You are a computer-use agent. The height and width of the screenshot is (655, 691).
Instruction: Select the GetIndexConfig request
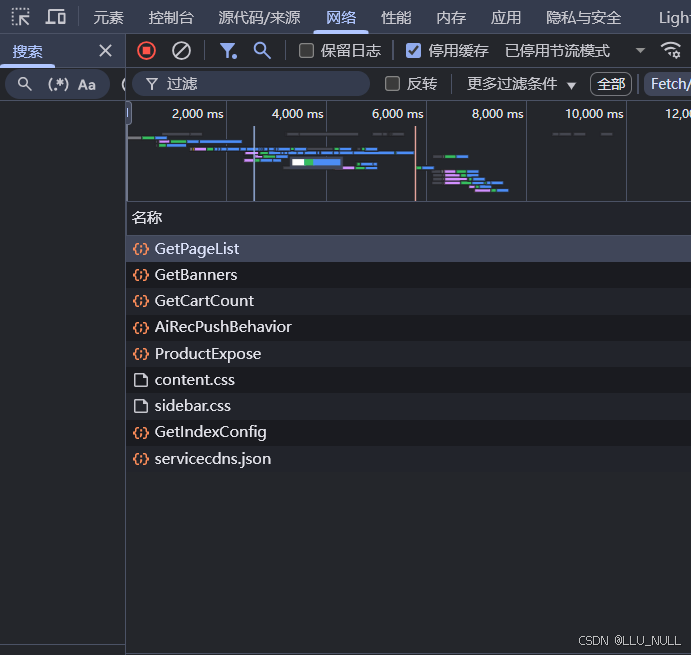[x=409, y=432]
